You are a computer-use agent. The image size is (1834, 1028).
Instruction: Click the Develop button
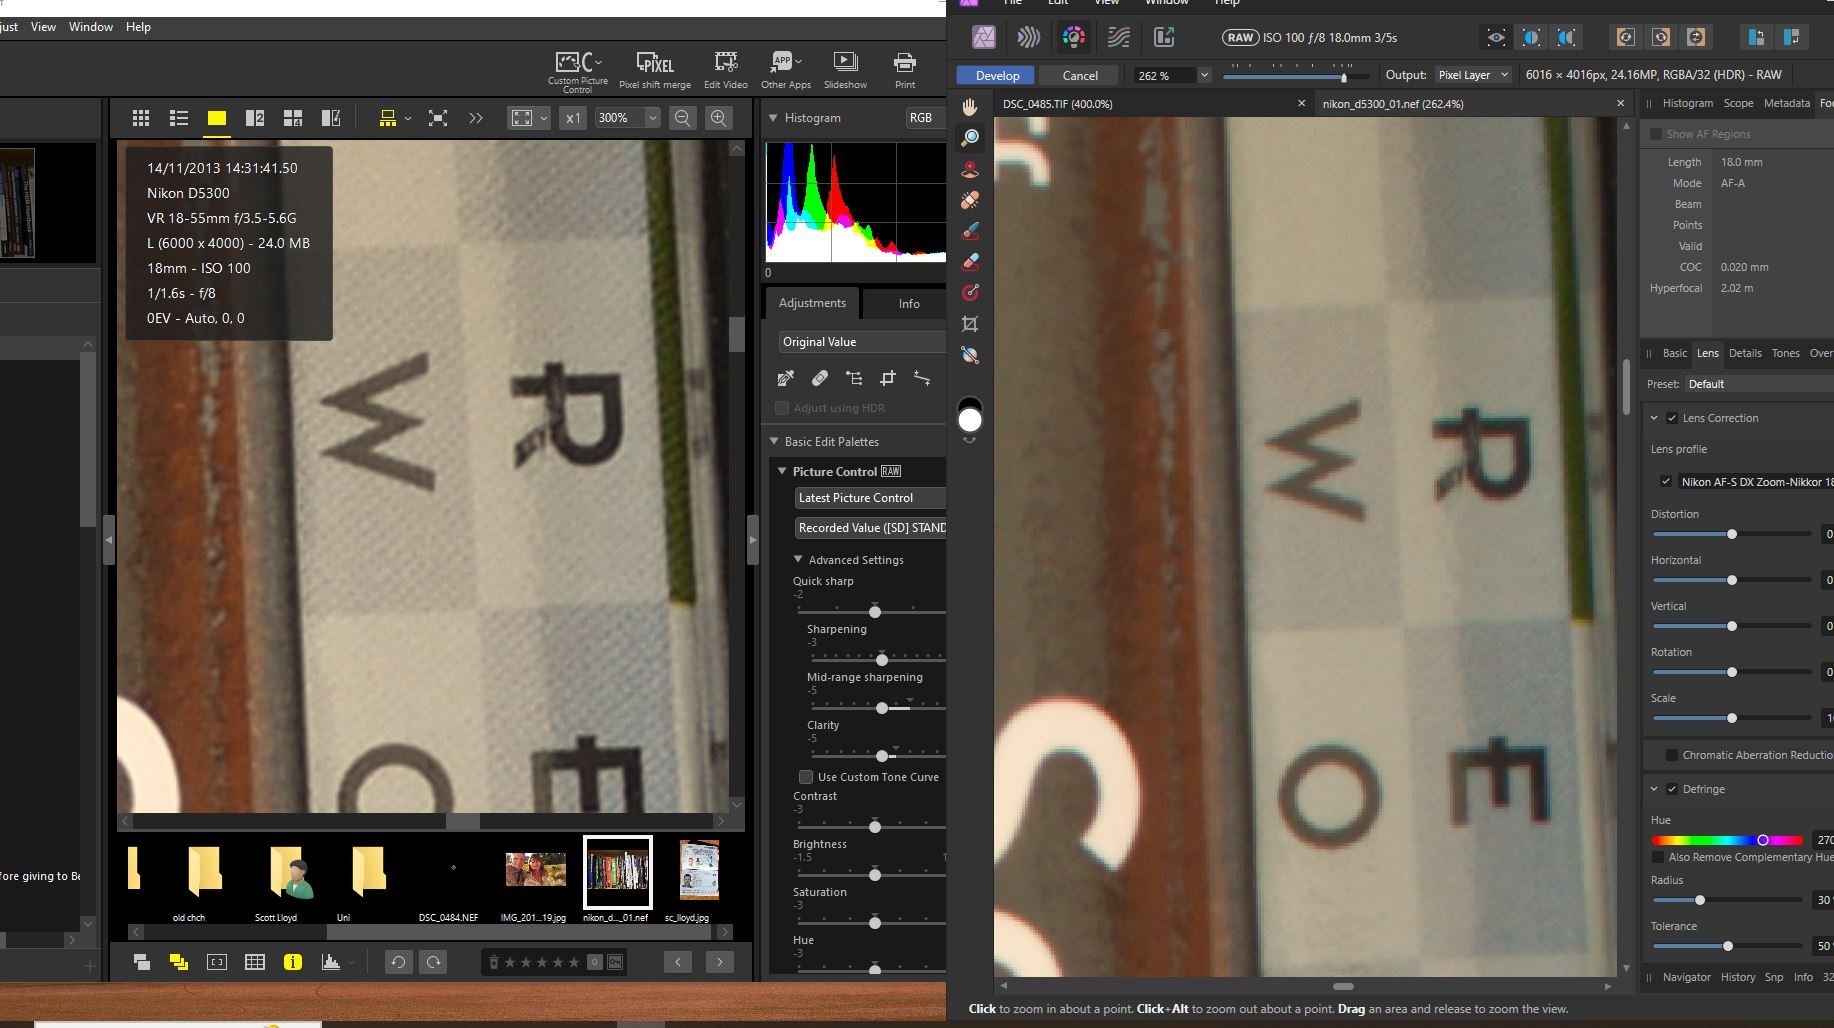click(997, 76)
